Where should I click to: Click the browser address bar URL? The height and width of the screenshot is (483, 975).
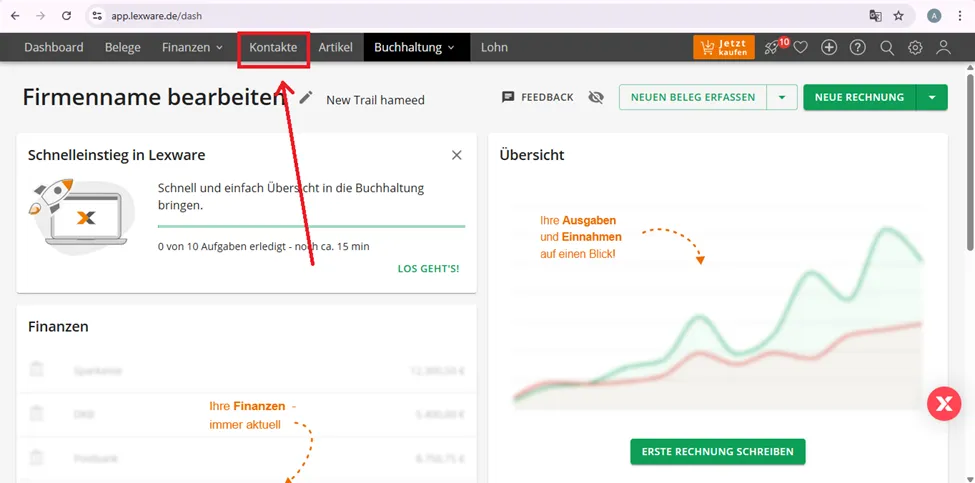(157, 16)
